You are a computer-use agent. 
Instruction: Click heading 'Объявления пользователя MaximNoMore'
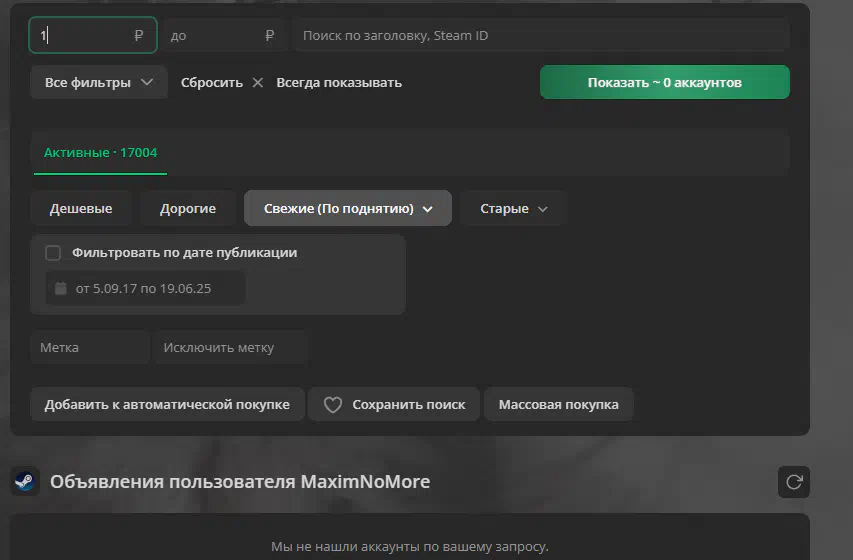click(x=240, y=482)
